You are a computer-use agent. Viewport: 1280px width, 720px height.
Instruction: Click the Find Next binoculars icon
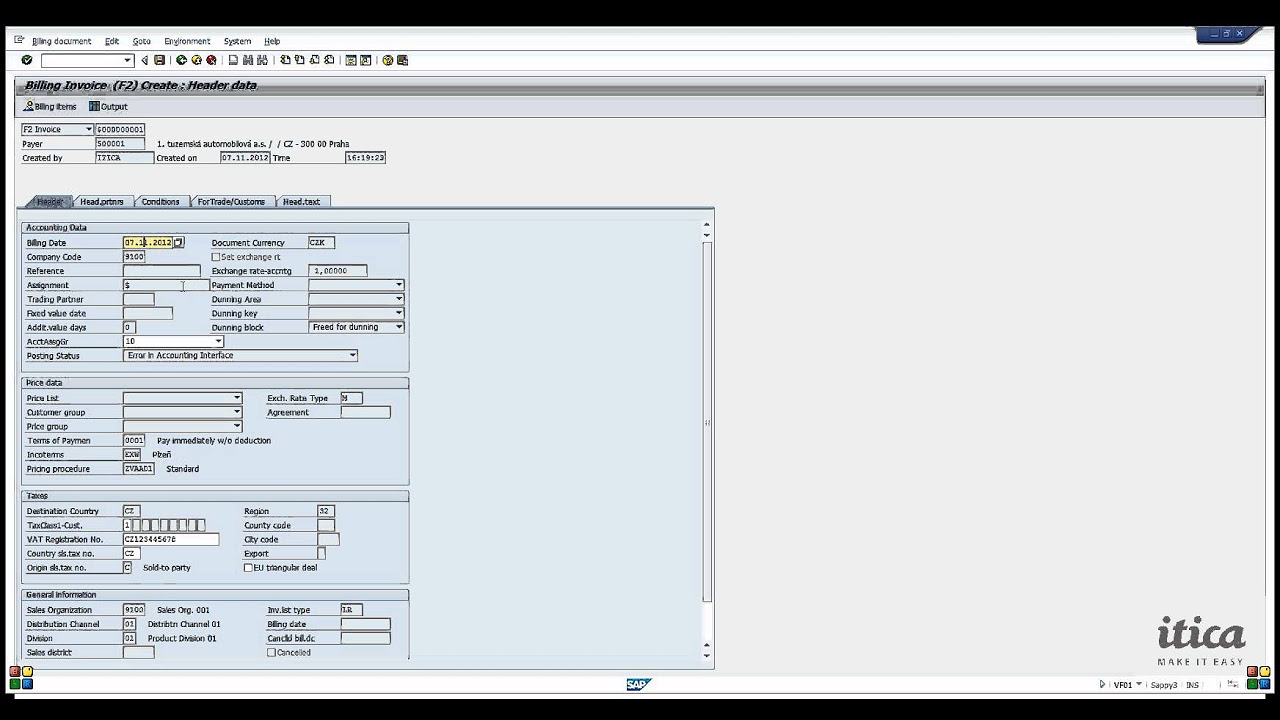(263, 60)
